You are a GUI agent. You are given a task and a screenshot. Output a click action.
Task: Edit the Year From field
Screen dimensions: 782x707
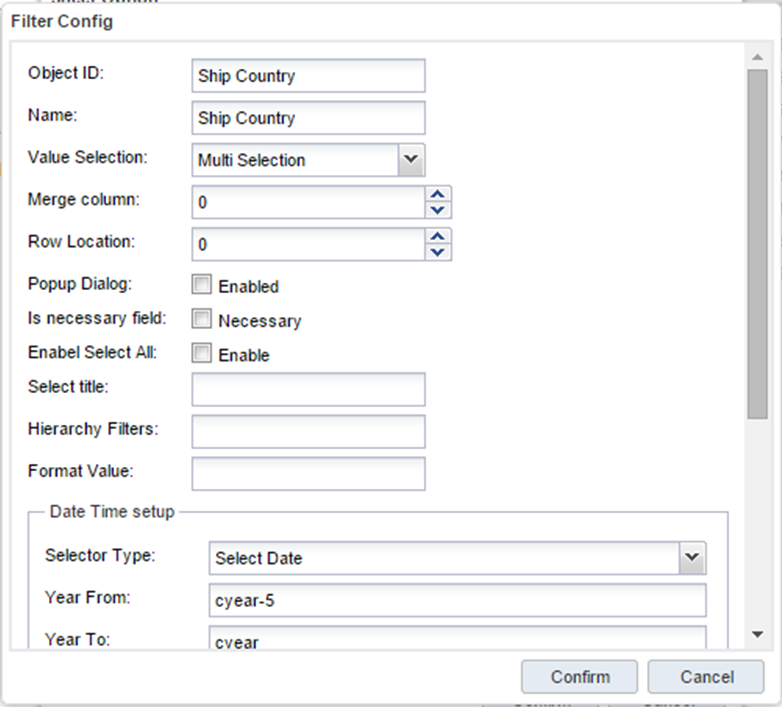point(457,600)
